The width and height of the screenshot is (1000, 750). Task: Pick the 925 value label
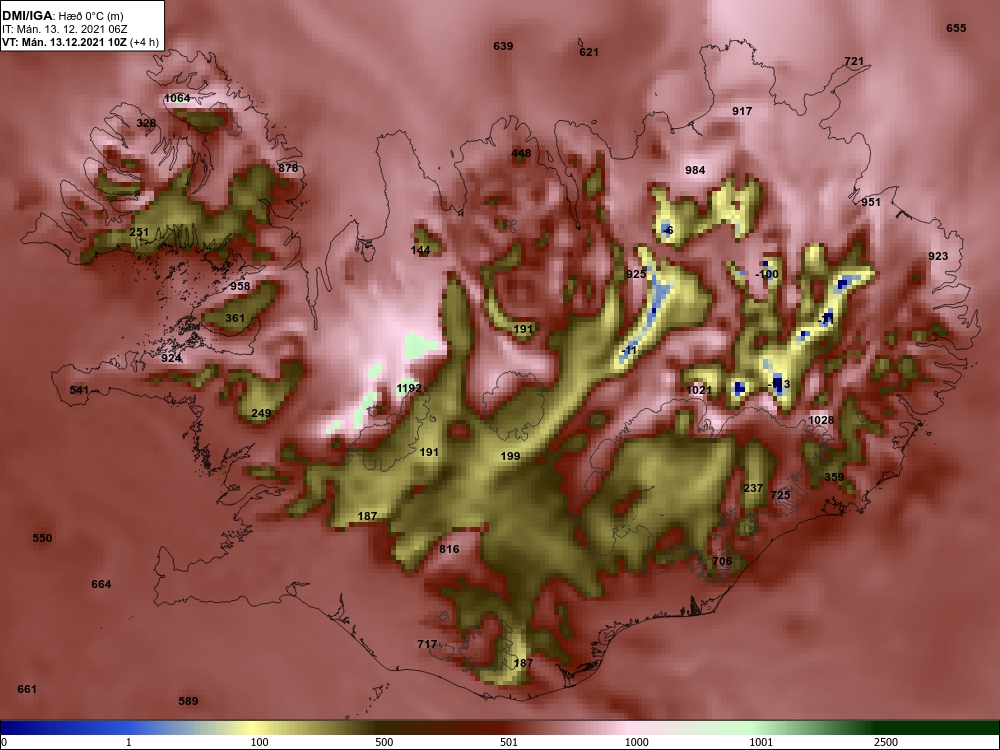click(x=636, y=274)
